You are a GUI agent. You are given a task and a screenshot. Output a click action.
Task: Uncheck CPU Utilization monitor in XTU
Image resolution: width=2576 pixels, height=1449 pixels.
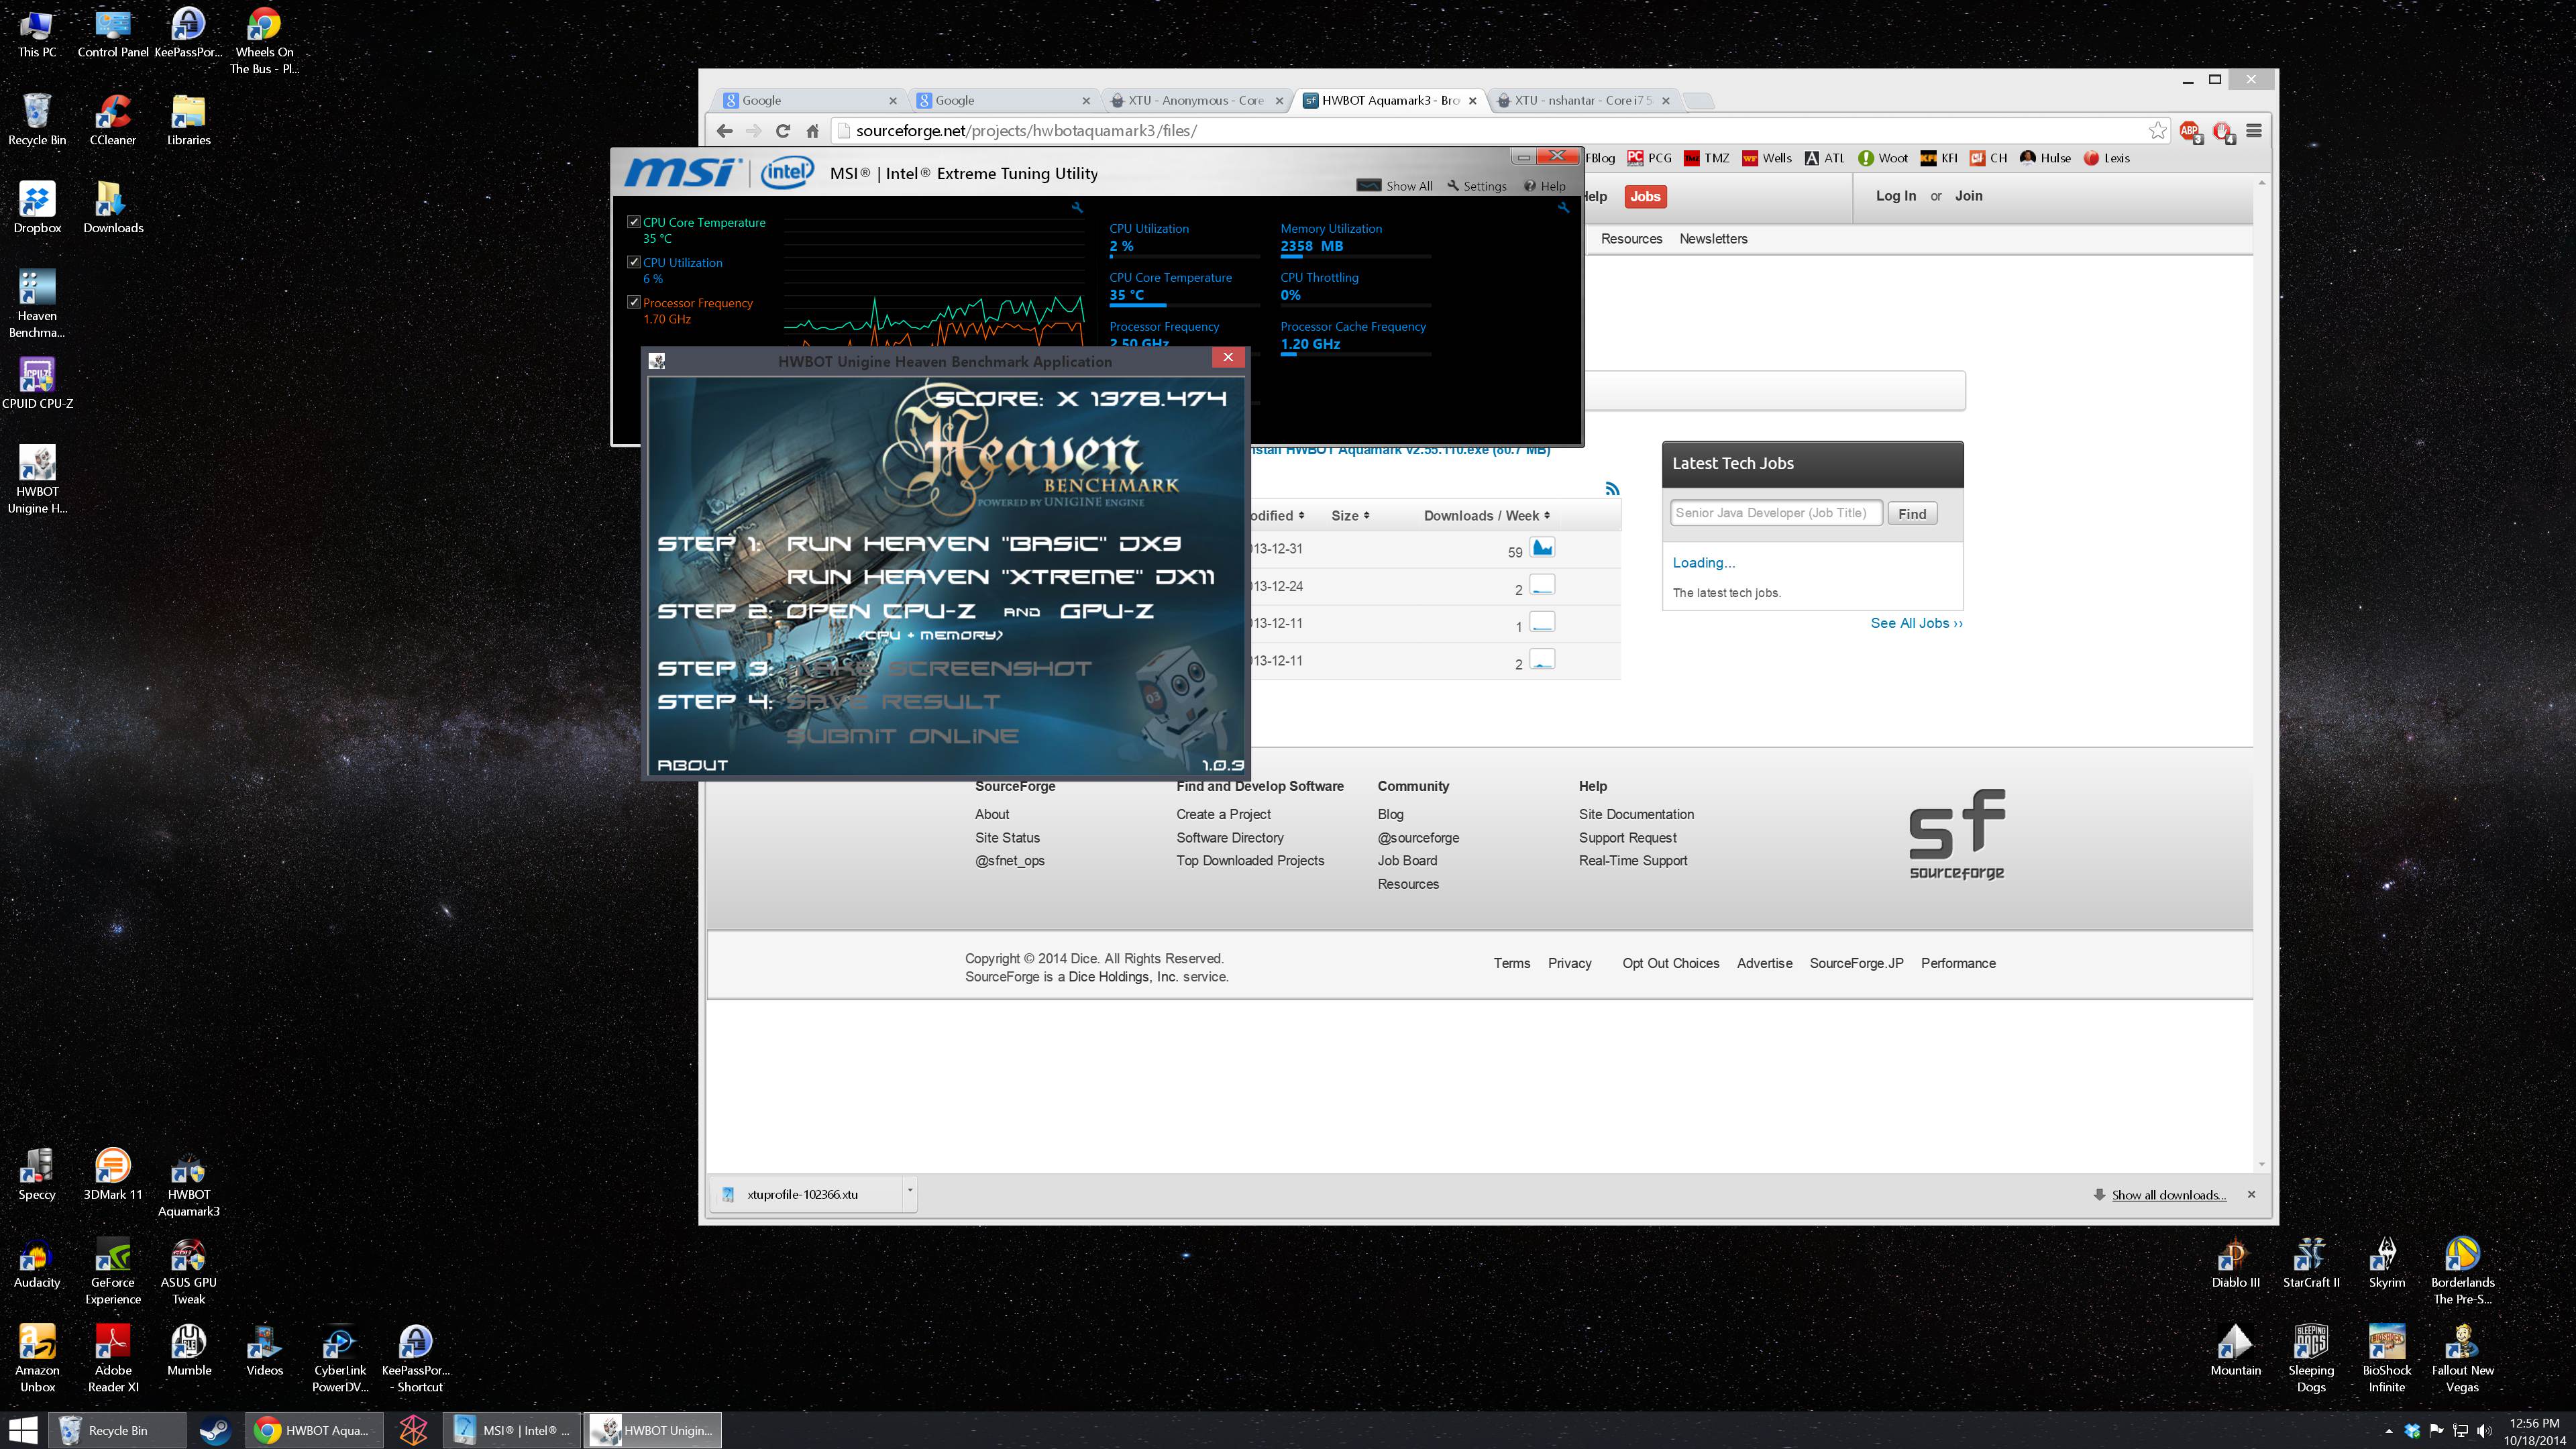pyautogui.click(x=633, y=262)
